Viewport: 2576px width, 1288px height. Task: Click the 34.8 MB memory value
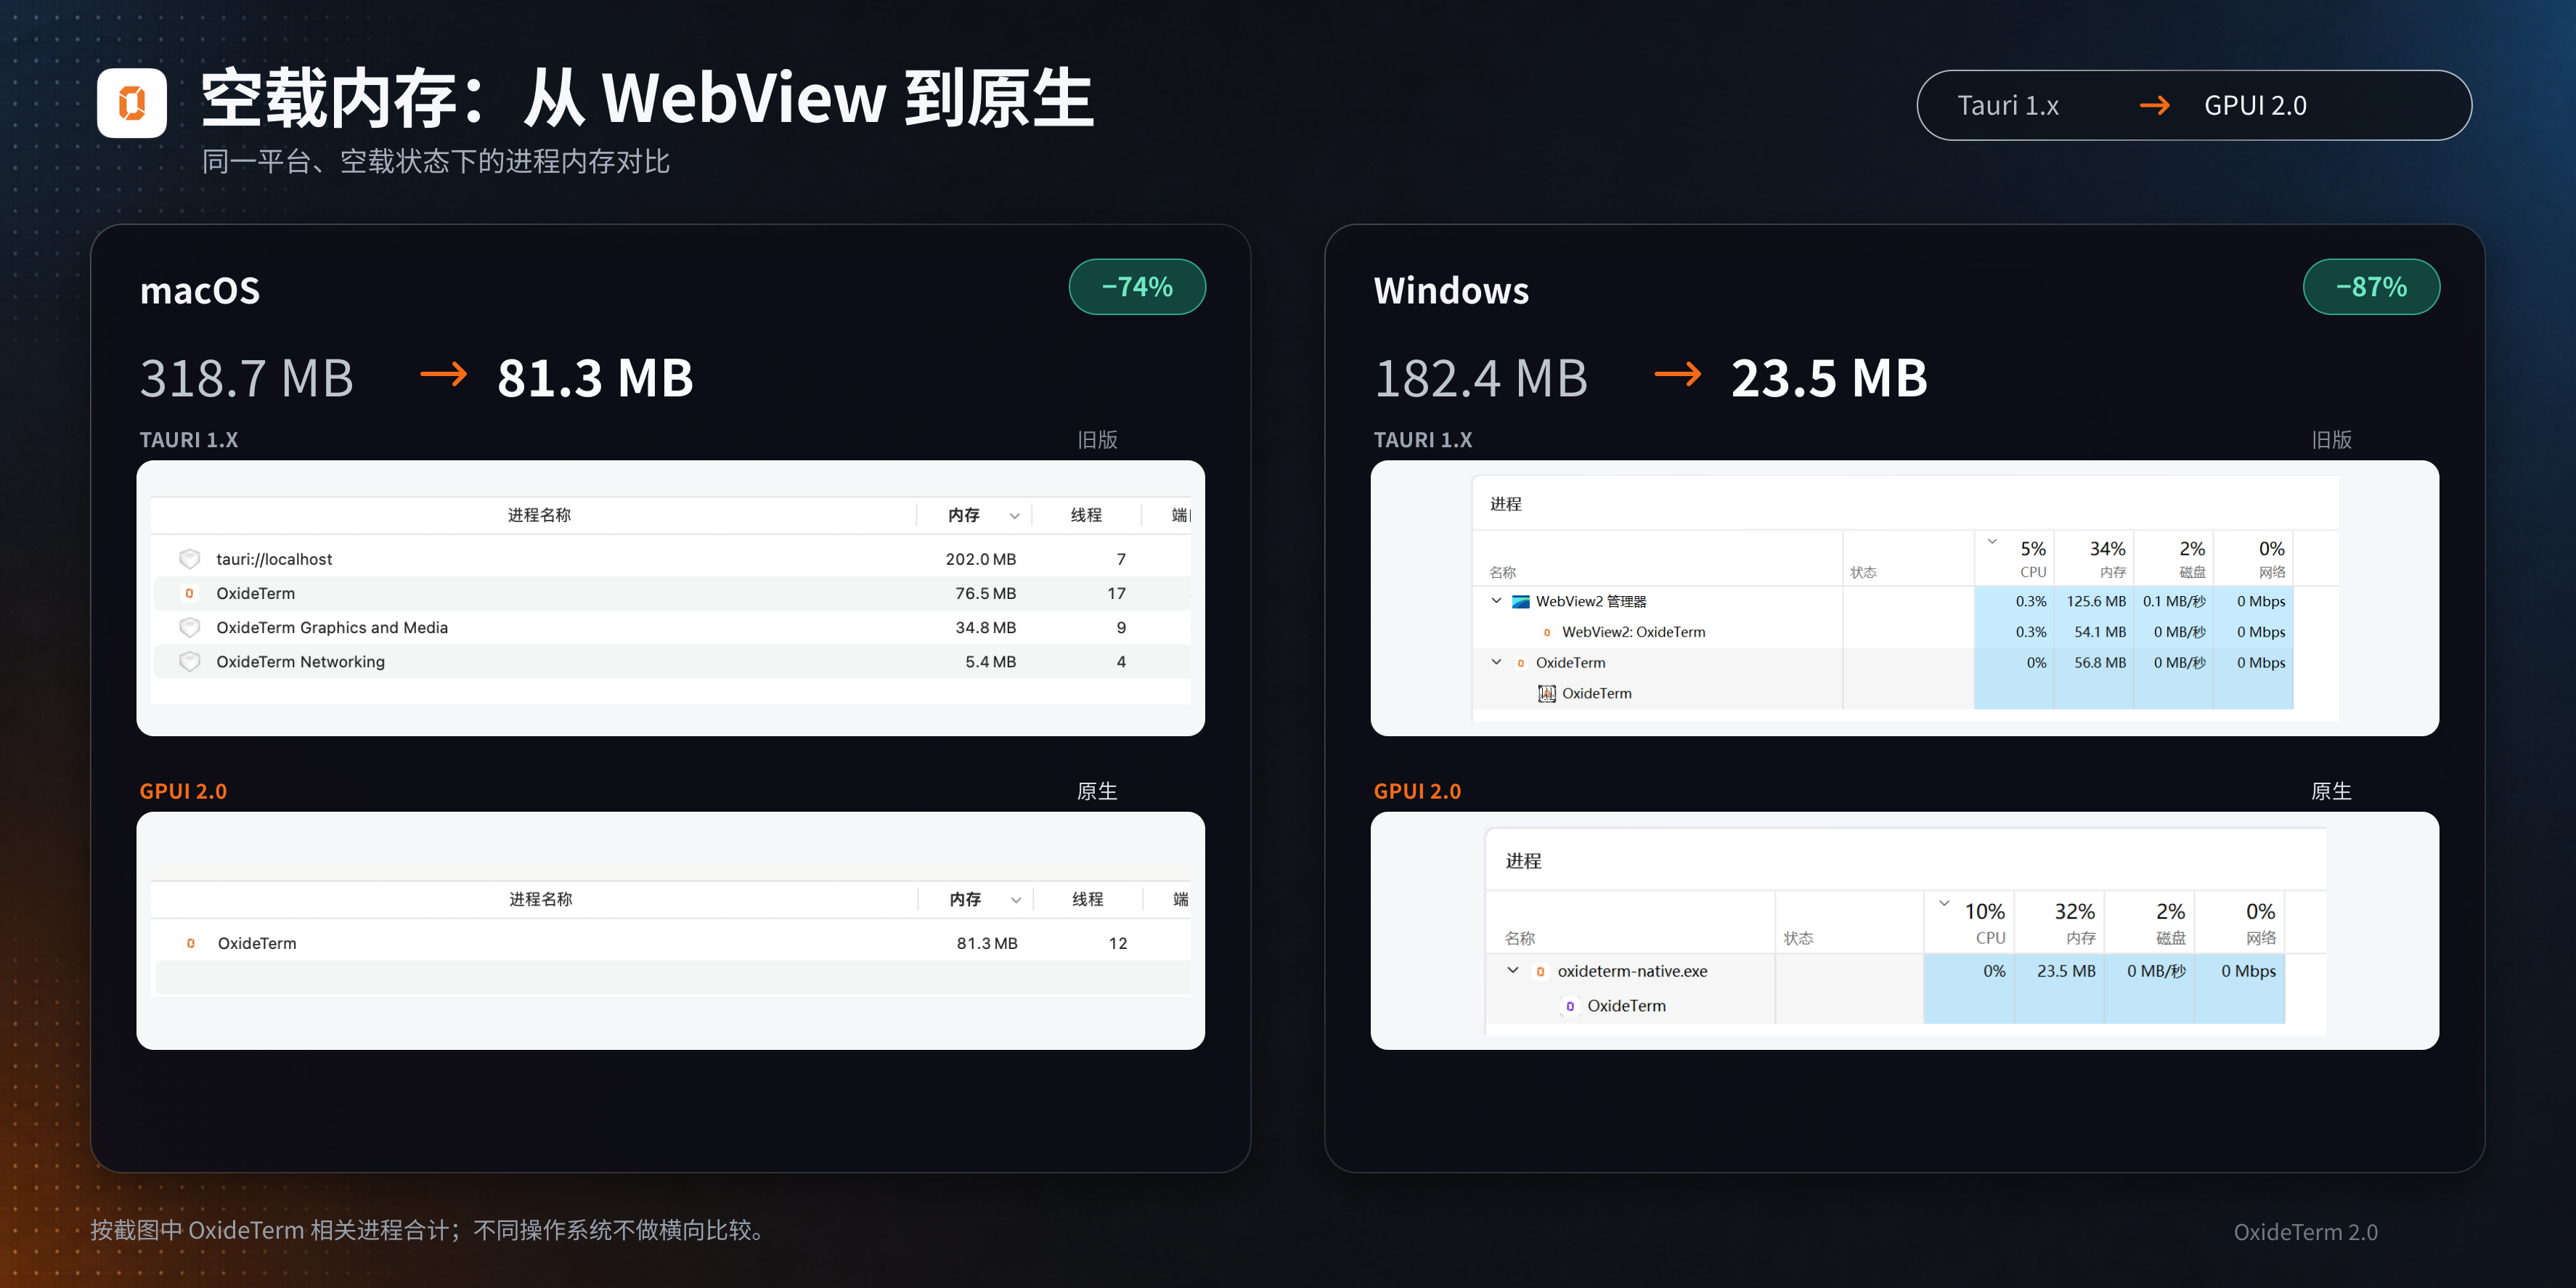[985, 627]
